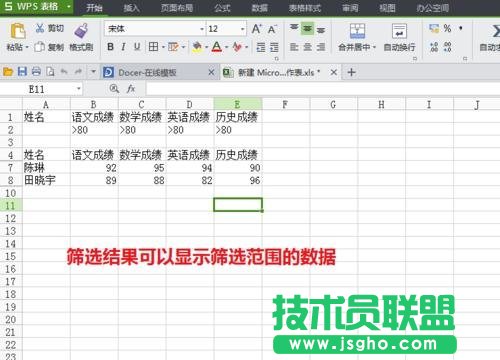500x360 pixels.
Task: Click the fx insert function icon
Action: (131, 89)
